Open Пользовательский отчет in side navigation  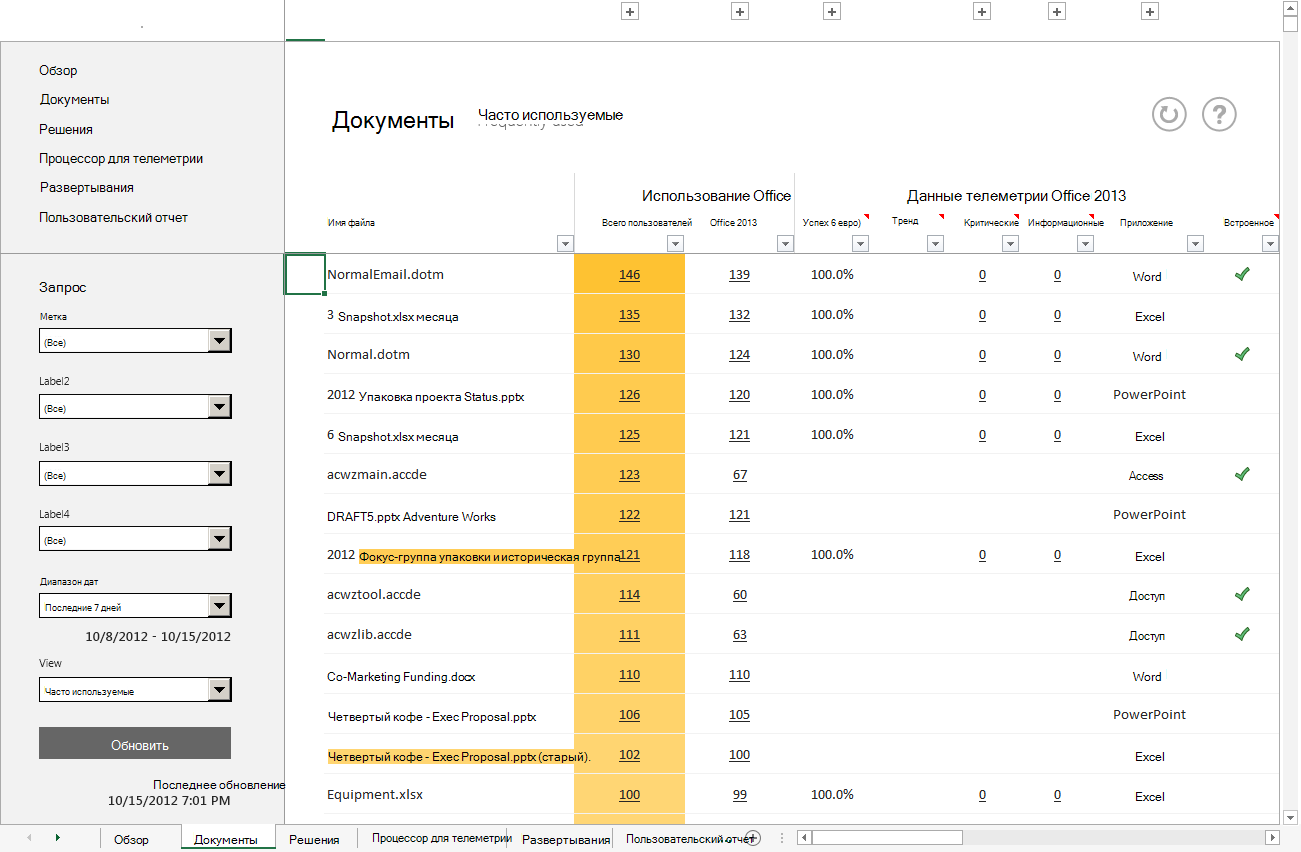tap(114, 217)
